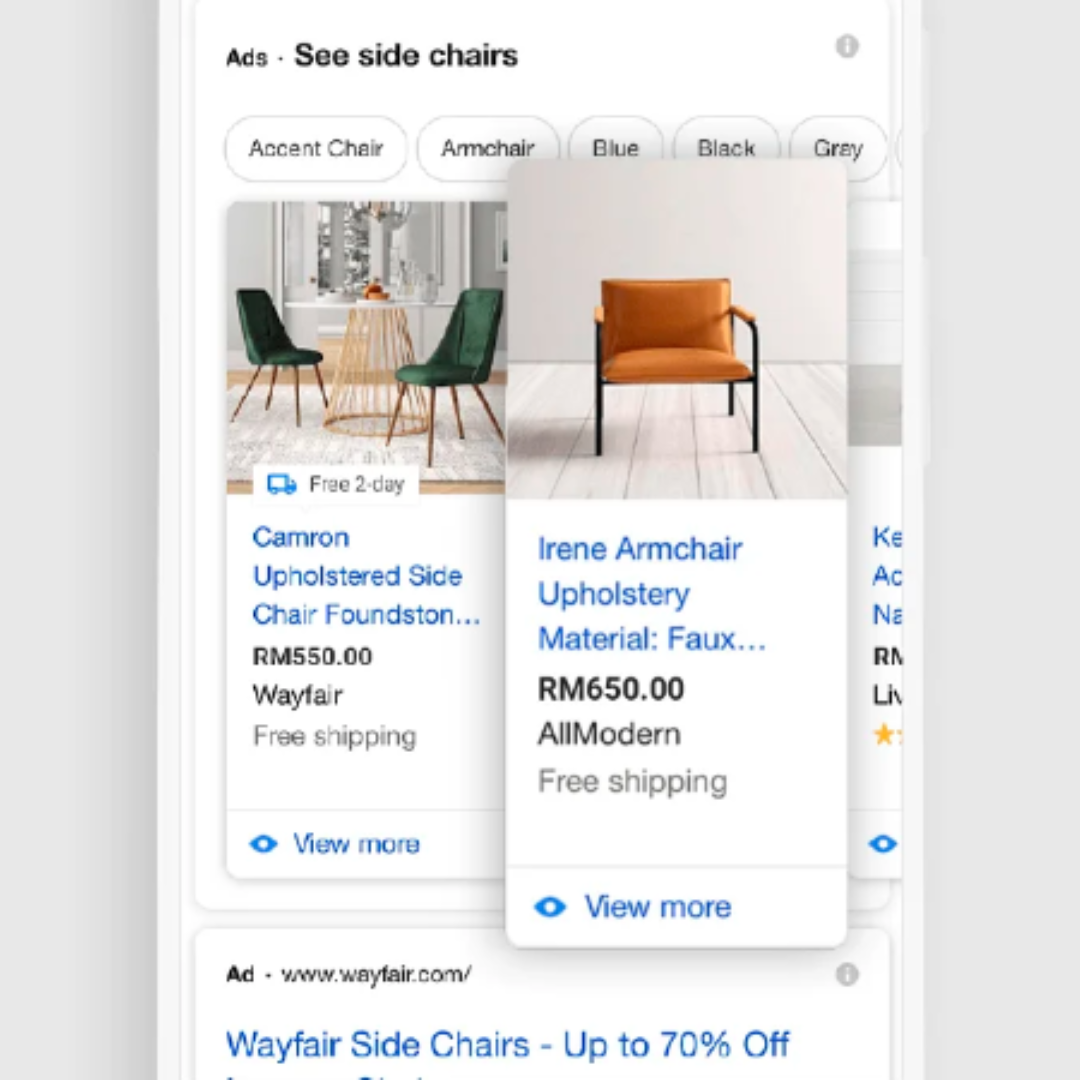
Task: Click the eye icon under Irene Armchair
Action: coord(550,907)
